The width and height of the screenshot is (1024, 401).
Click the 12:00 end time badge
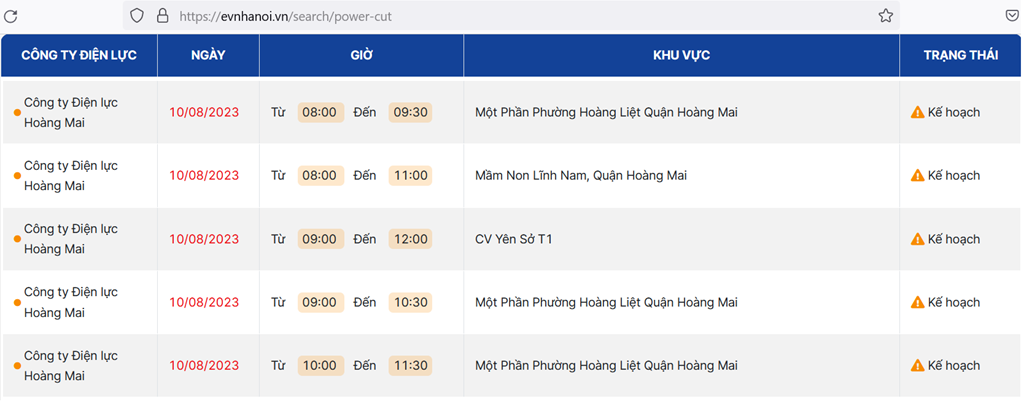pos(410,239)
